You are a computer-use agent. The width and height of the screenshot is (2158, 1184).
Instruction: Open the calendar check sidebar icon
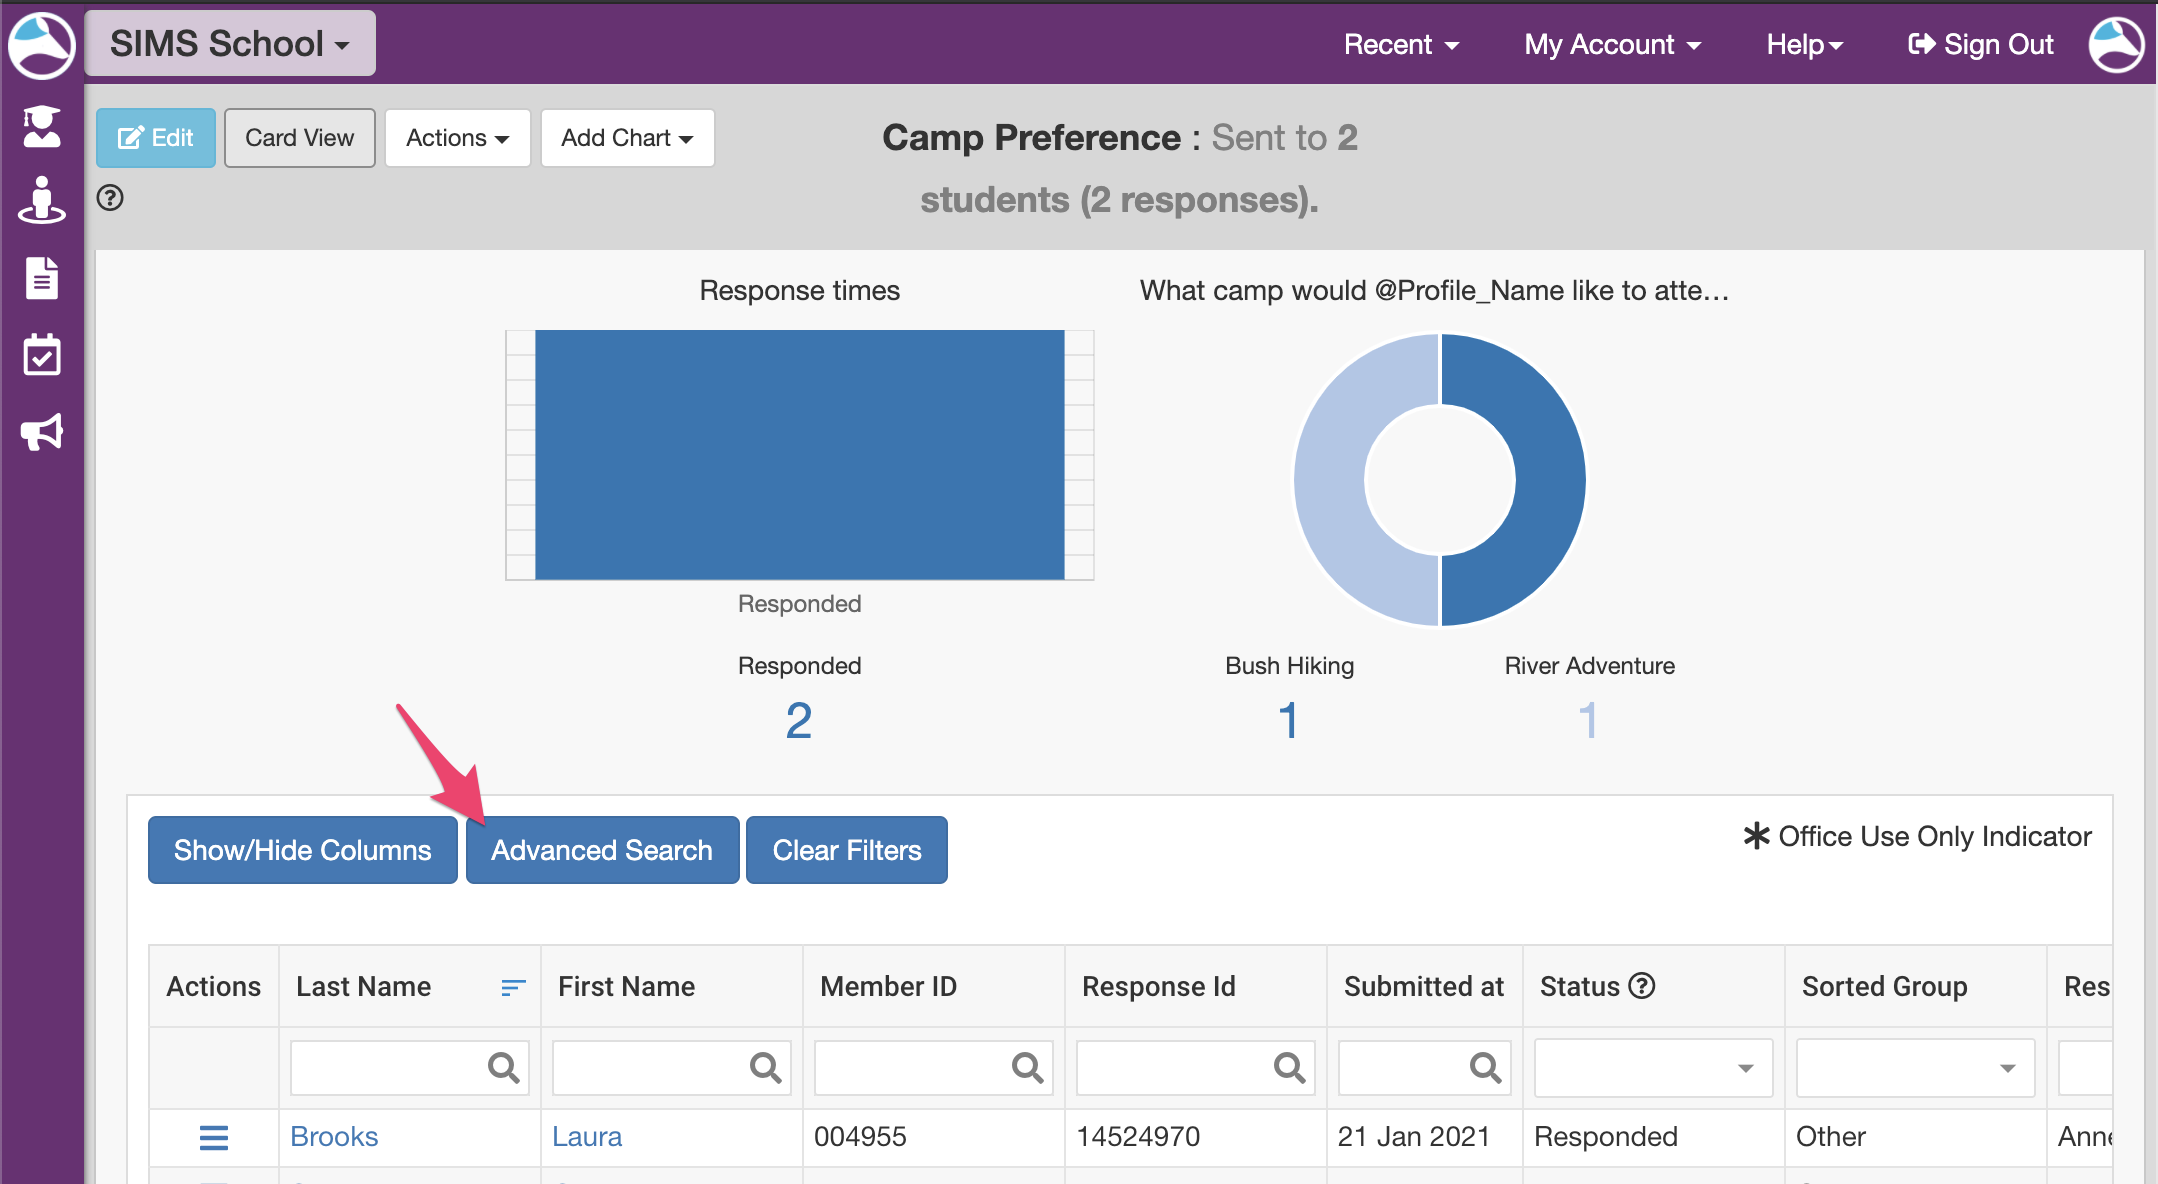tap(42, 355)
